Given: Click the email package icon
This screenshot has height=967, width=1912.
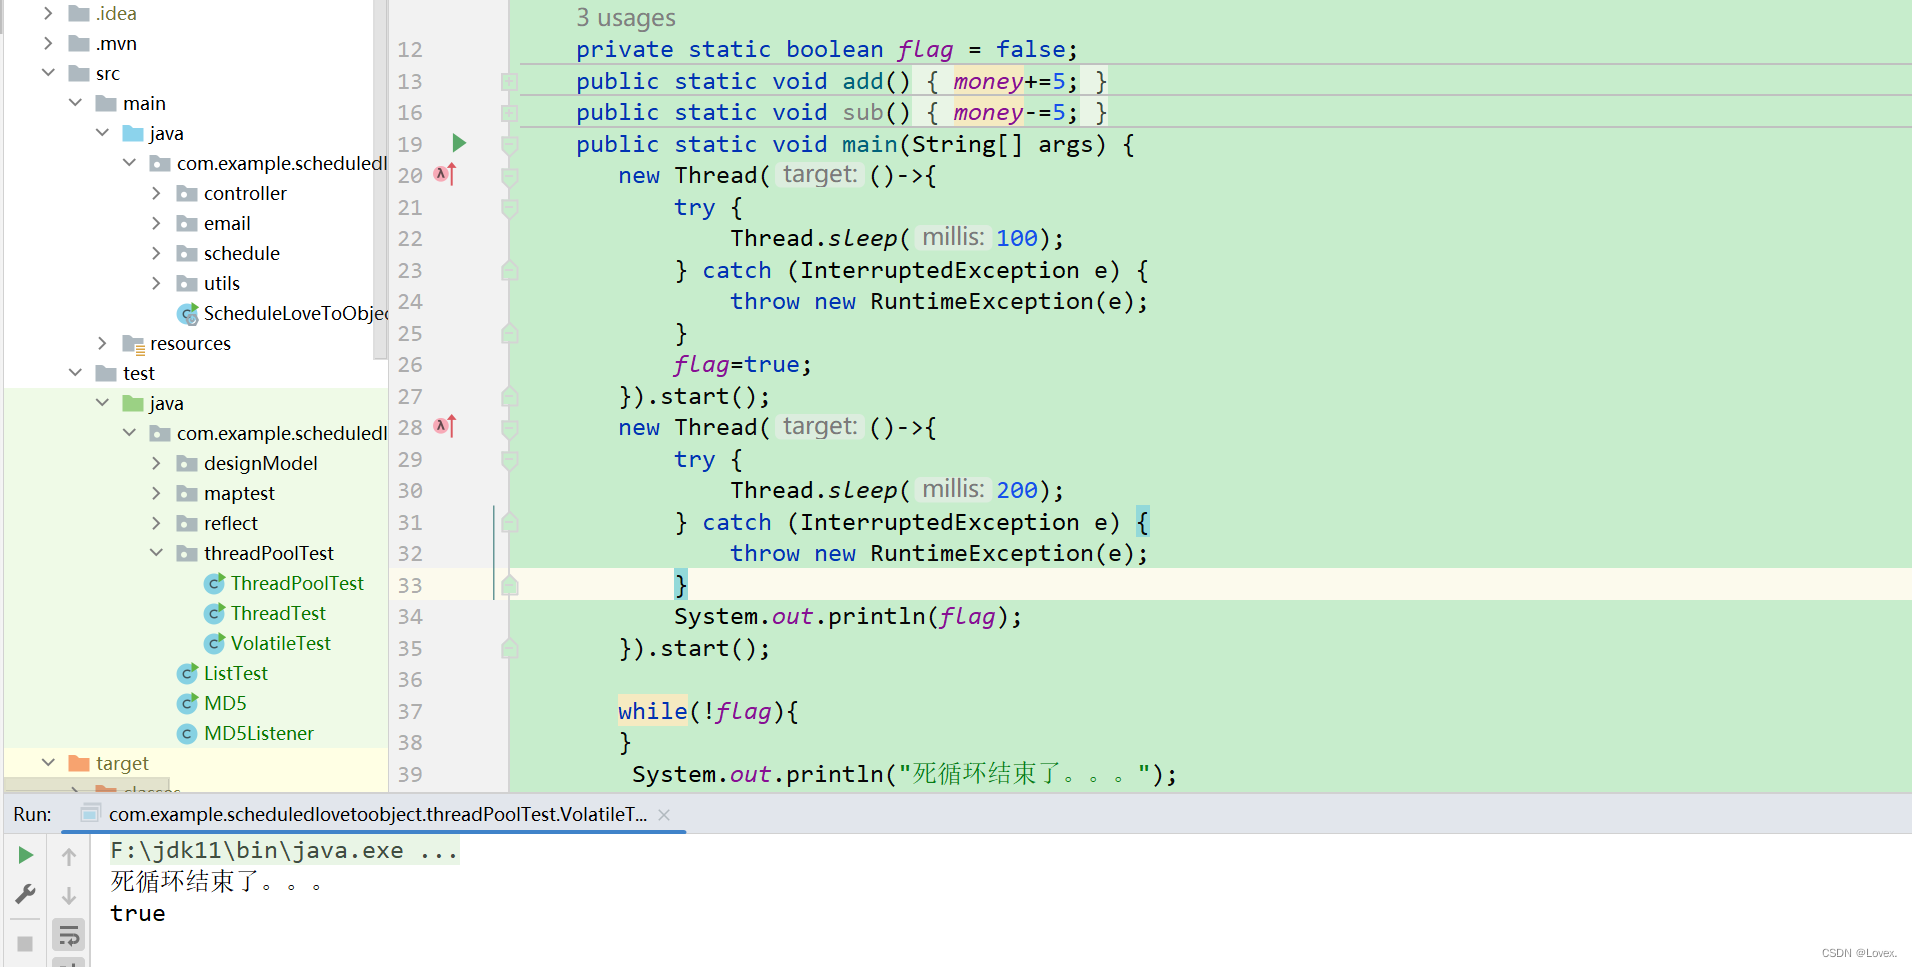Looking at the screenshot, I should [187, 223].
